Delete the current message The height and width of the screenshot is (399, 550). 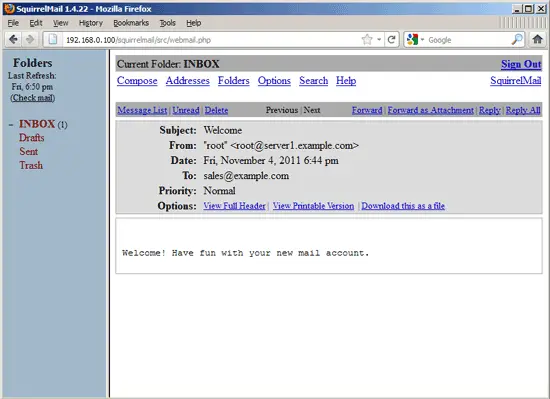216,110
